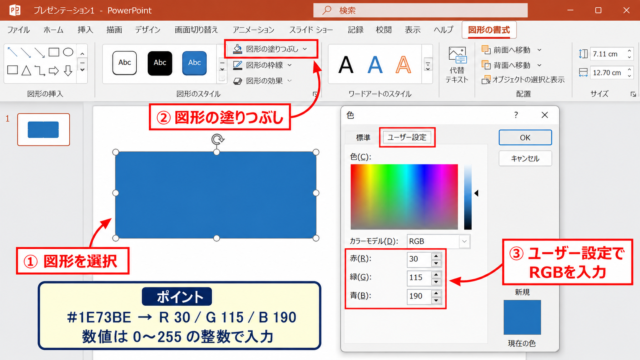Expand the 背面へ移動 dropdown arrow
Screen dimensions: 640x360
[539, 65]
